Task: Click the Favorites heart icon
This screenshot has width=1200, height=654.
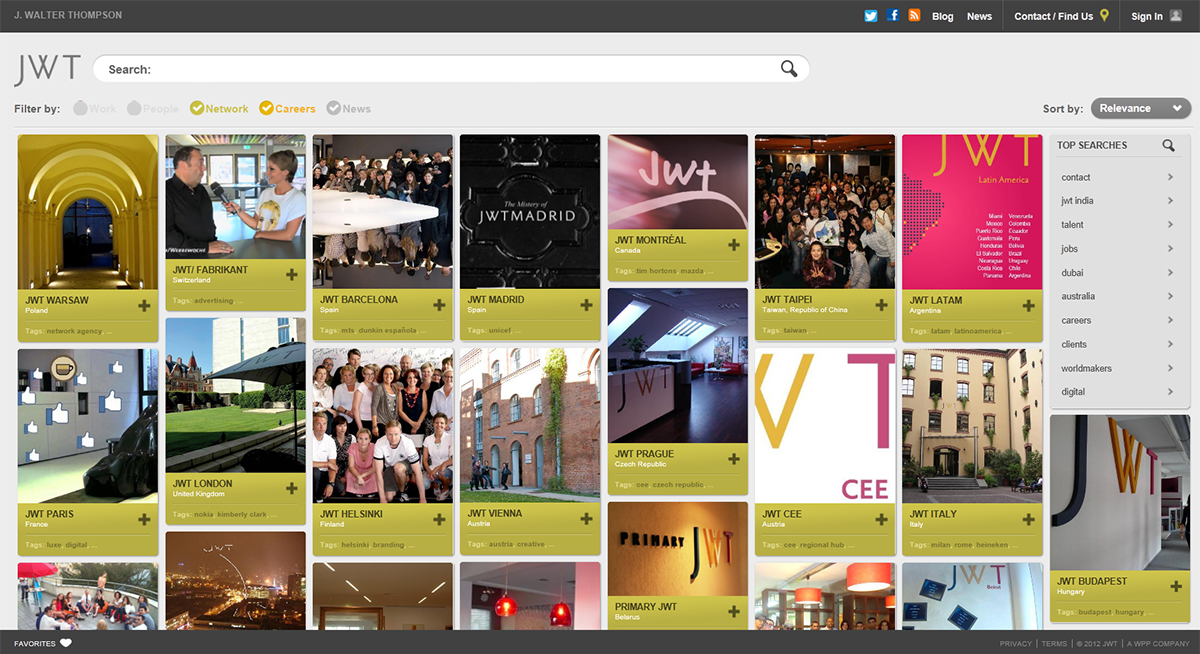Action: [66, 643]
